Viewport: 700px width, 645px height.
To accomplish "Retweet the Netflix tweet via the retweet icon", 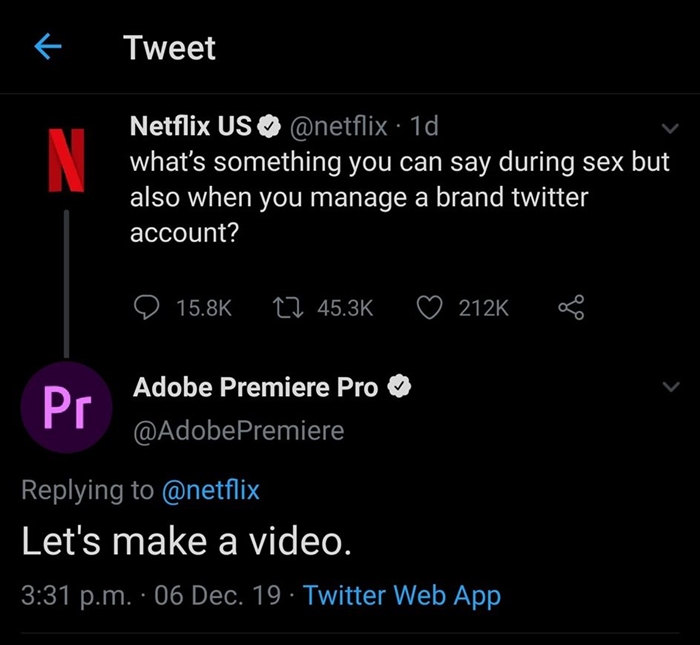I will [288, 308].
